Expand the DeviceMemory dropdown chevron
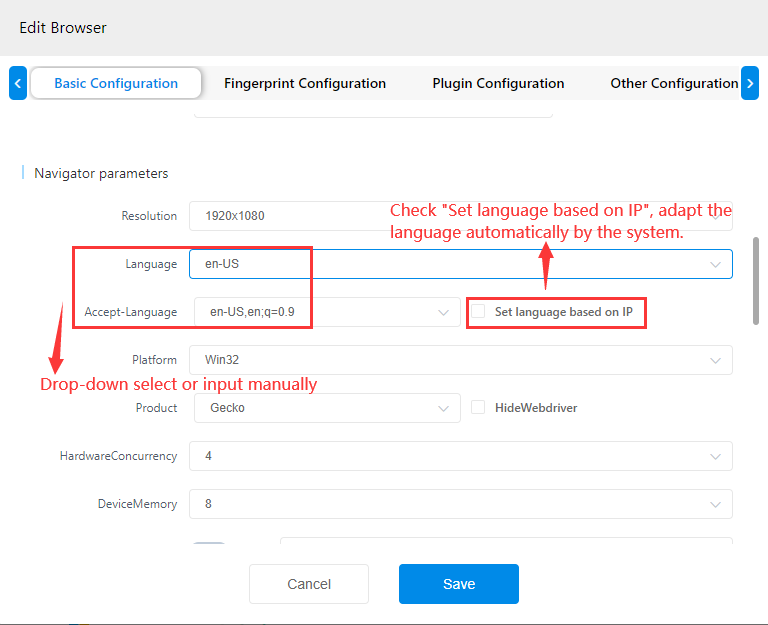 715,505
